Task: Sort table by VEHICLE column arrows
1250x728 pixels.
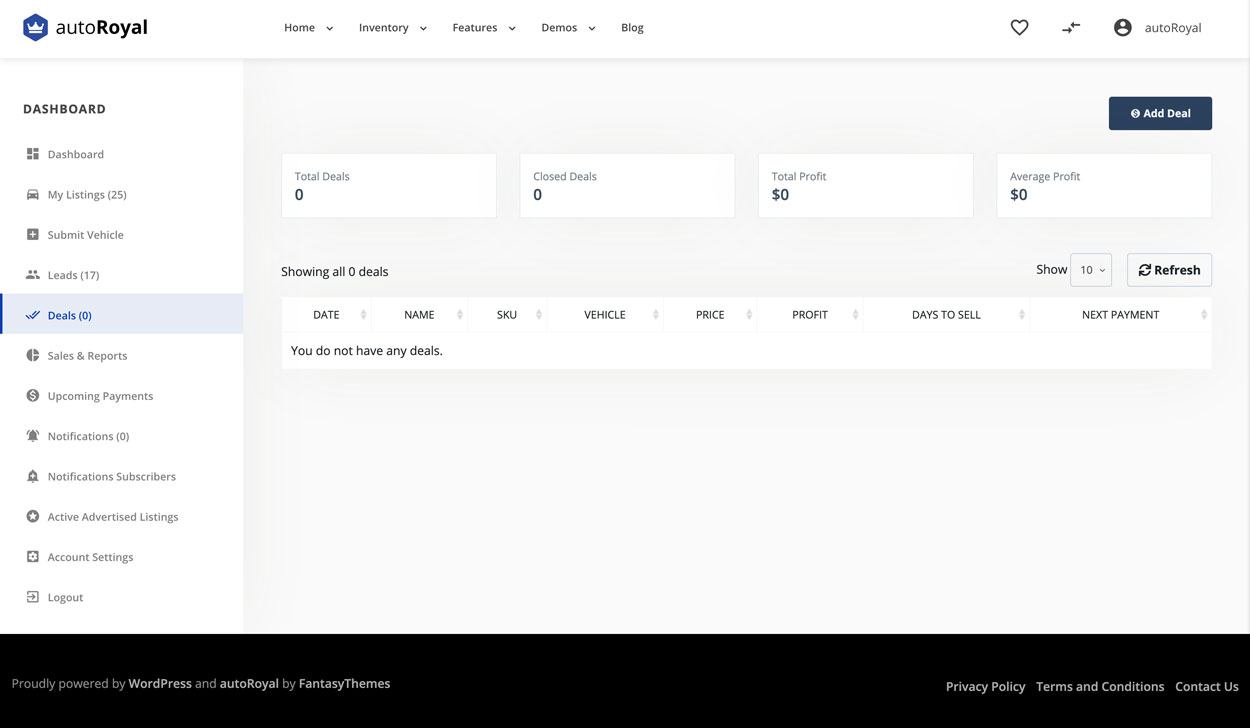Action: coord(656,315)
